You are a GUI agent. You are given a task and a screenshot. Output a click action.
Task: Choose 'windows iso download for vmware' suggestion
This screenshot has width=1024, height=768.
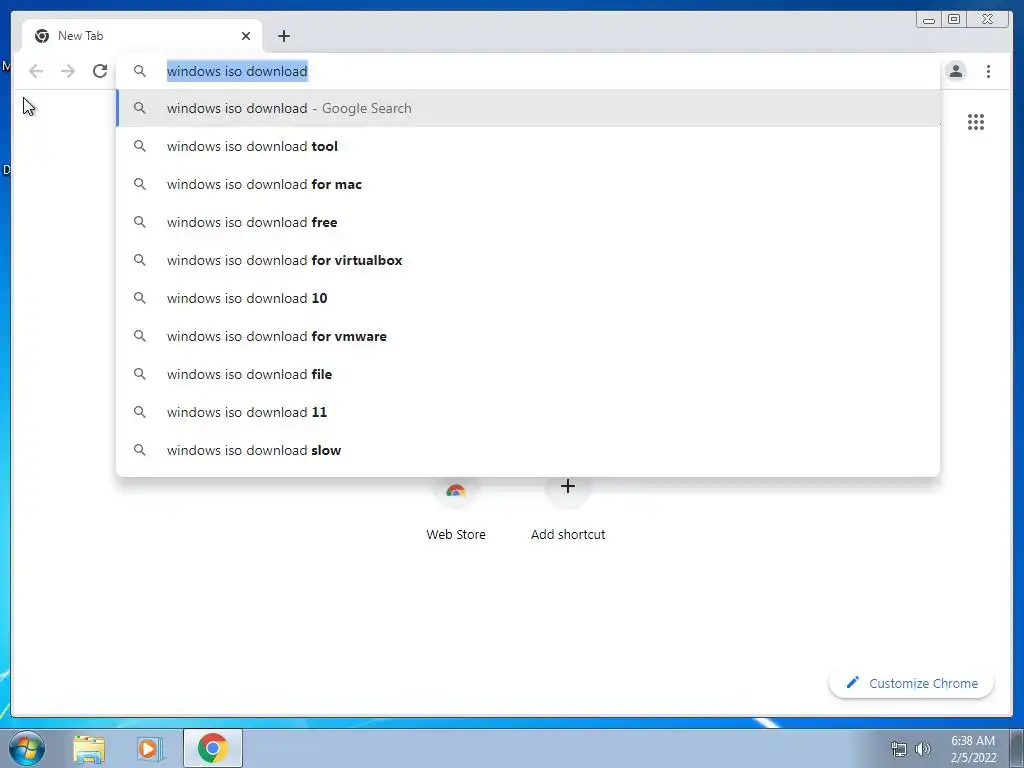click(528, 336)
